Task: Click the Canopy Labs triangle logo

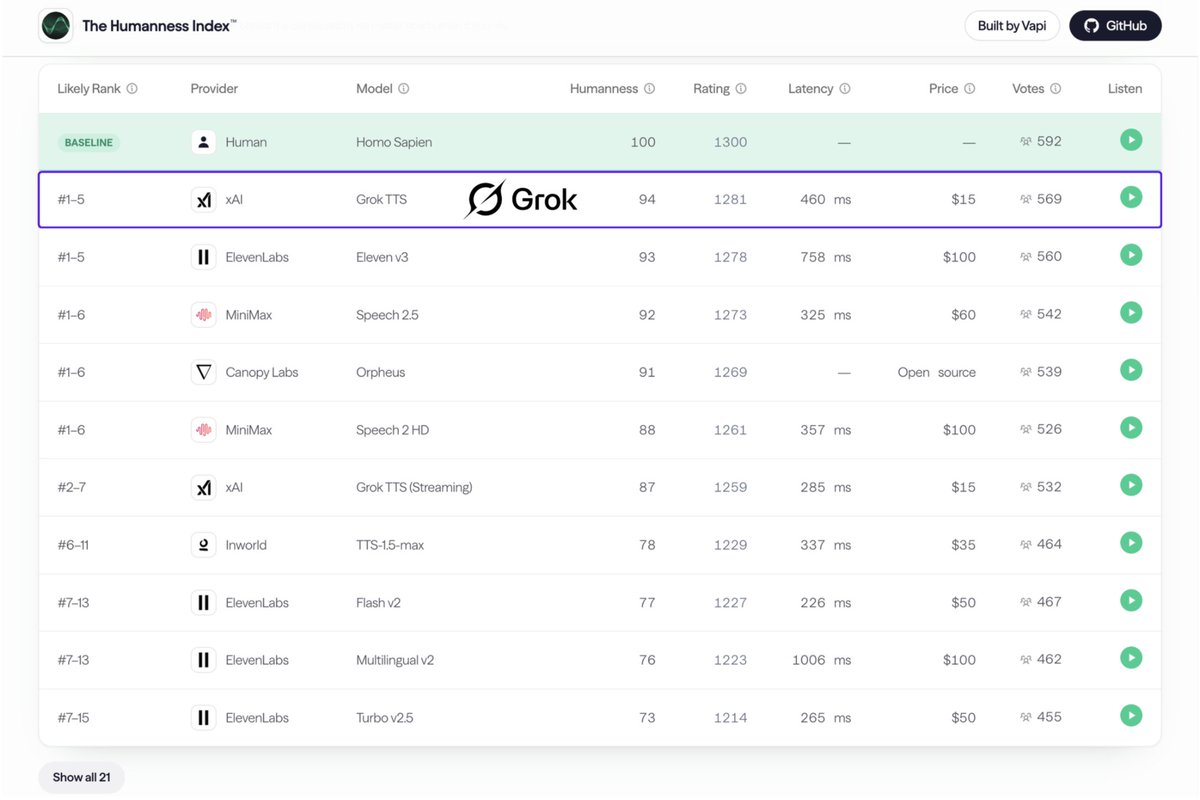Action: click(204, 372)
